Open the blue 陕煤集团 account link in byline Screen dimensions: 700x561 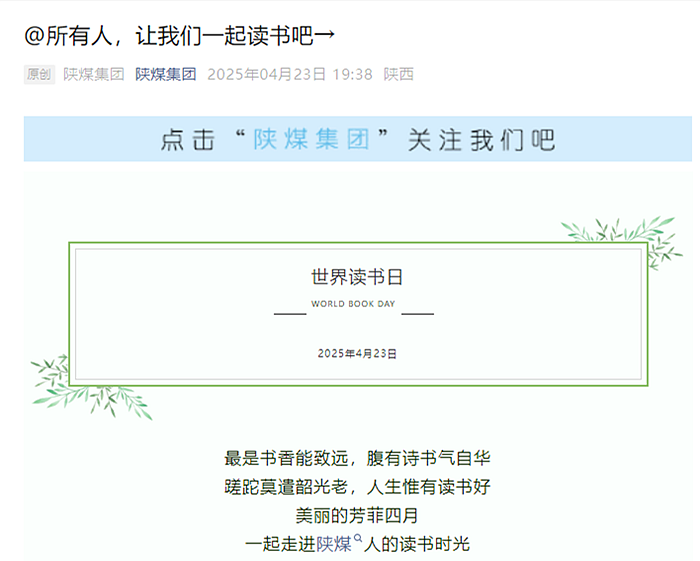point(166,74)
